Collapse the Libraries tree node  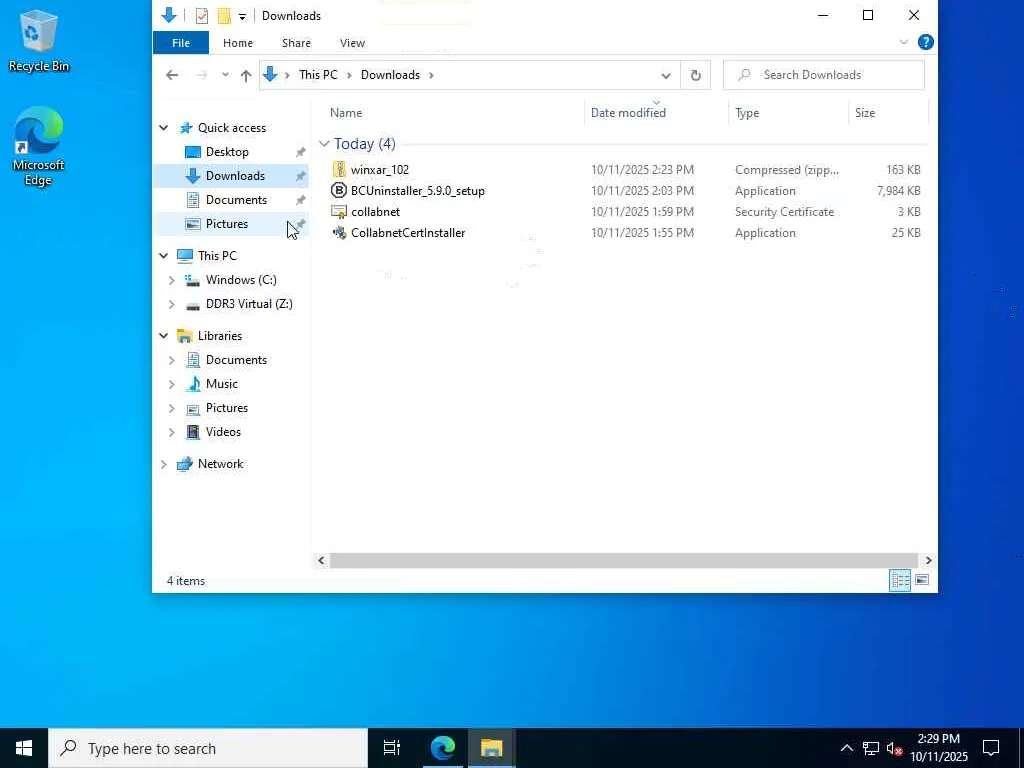[163, 336]
